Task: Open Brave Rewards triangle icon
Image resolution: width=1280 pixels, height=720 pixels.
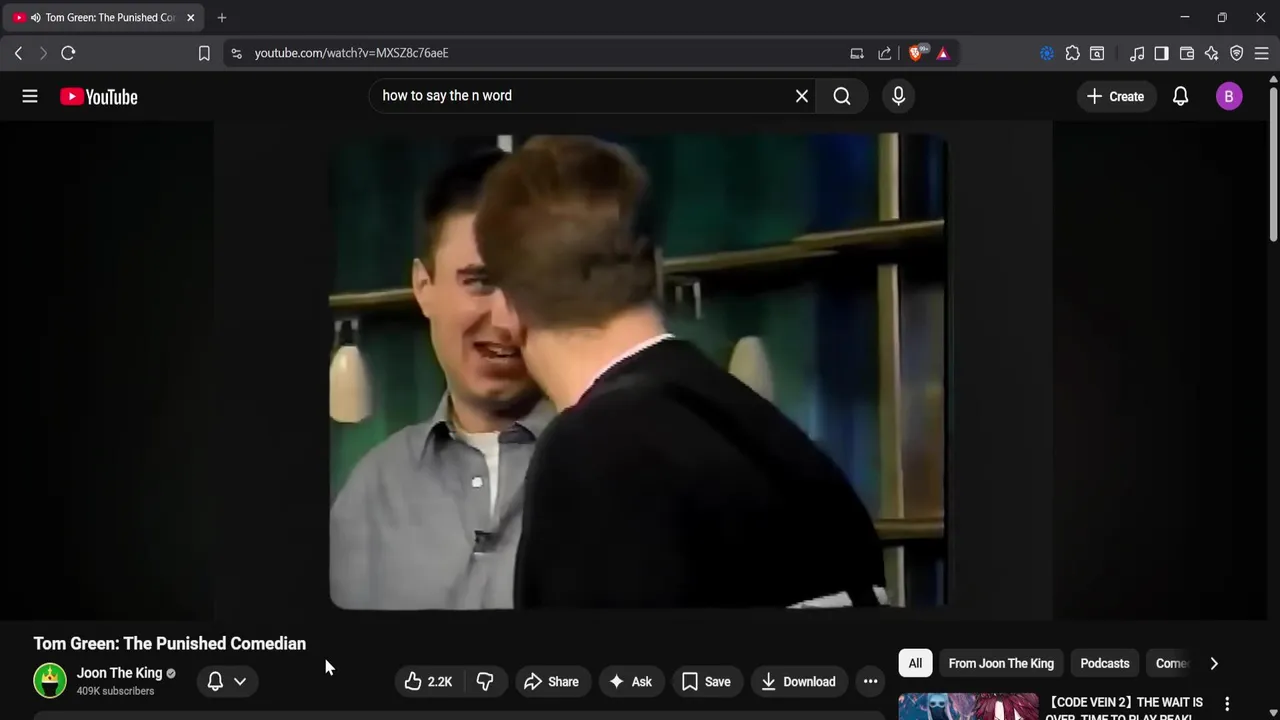Action: coord(943,53)
